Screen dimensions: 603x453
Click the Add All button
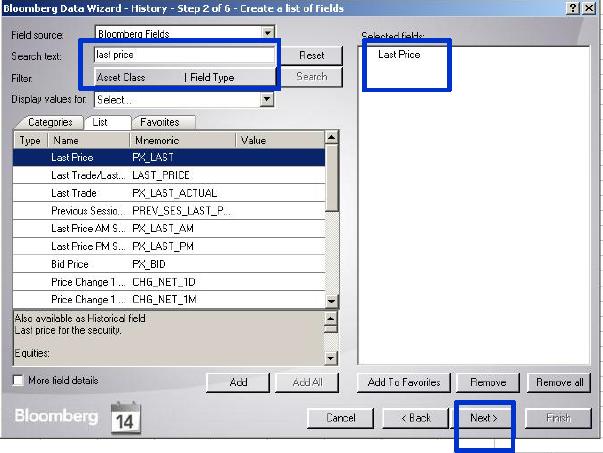[307, 382]
